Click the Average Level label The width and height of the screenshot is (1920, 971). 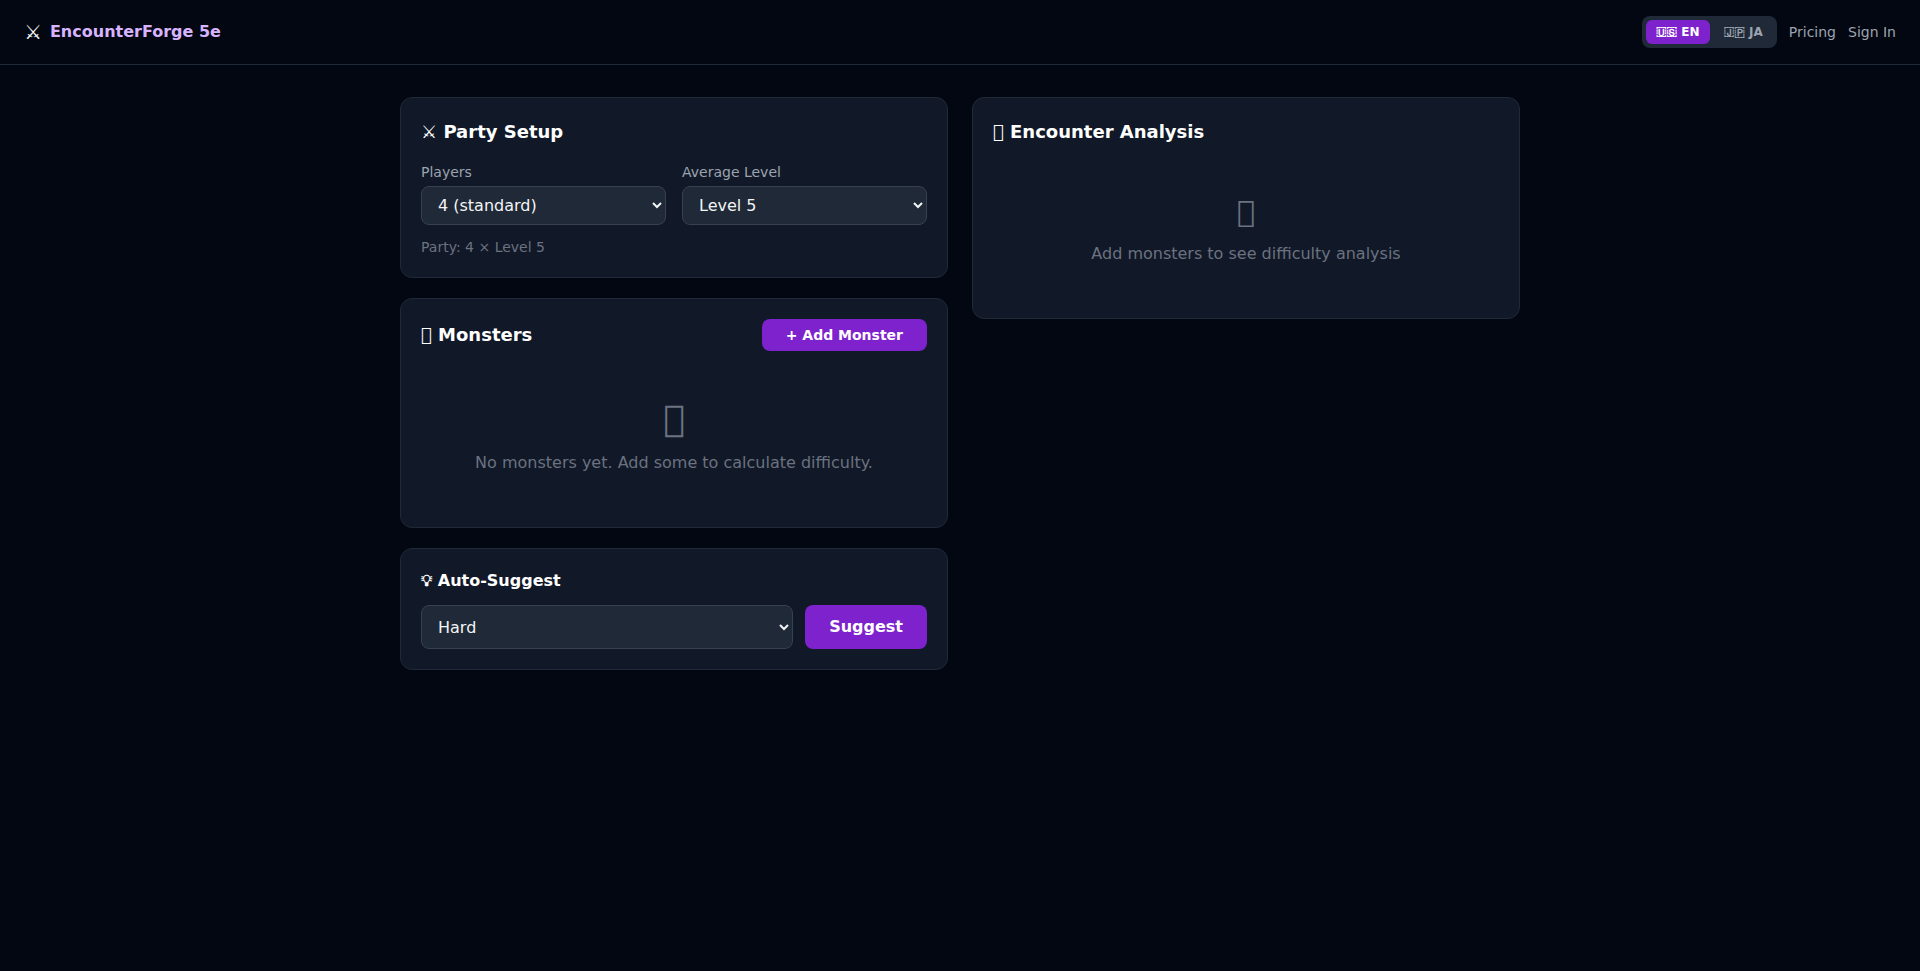click(x=731, y=172)
